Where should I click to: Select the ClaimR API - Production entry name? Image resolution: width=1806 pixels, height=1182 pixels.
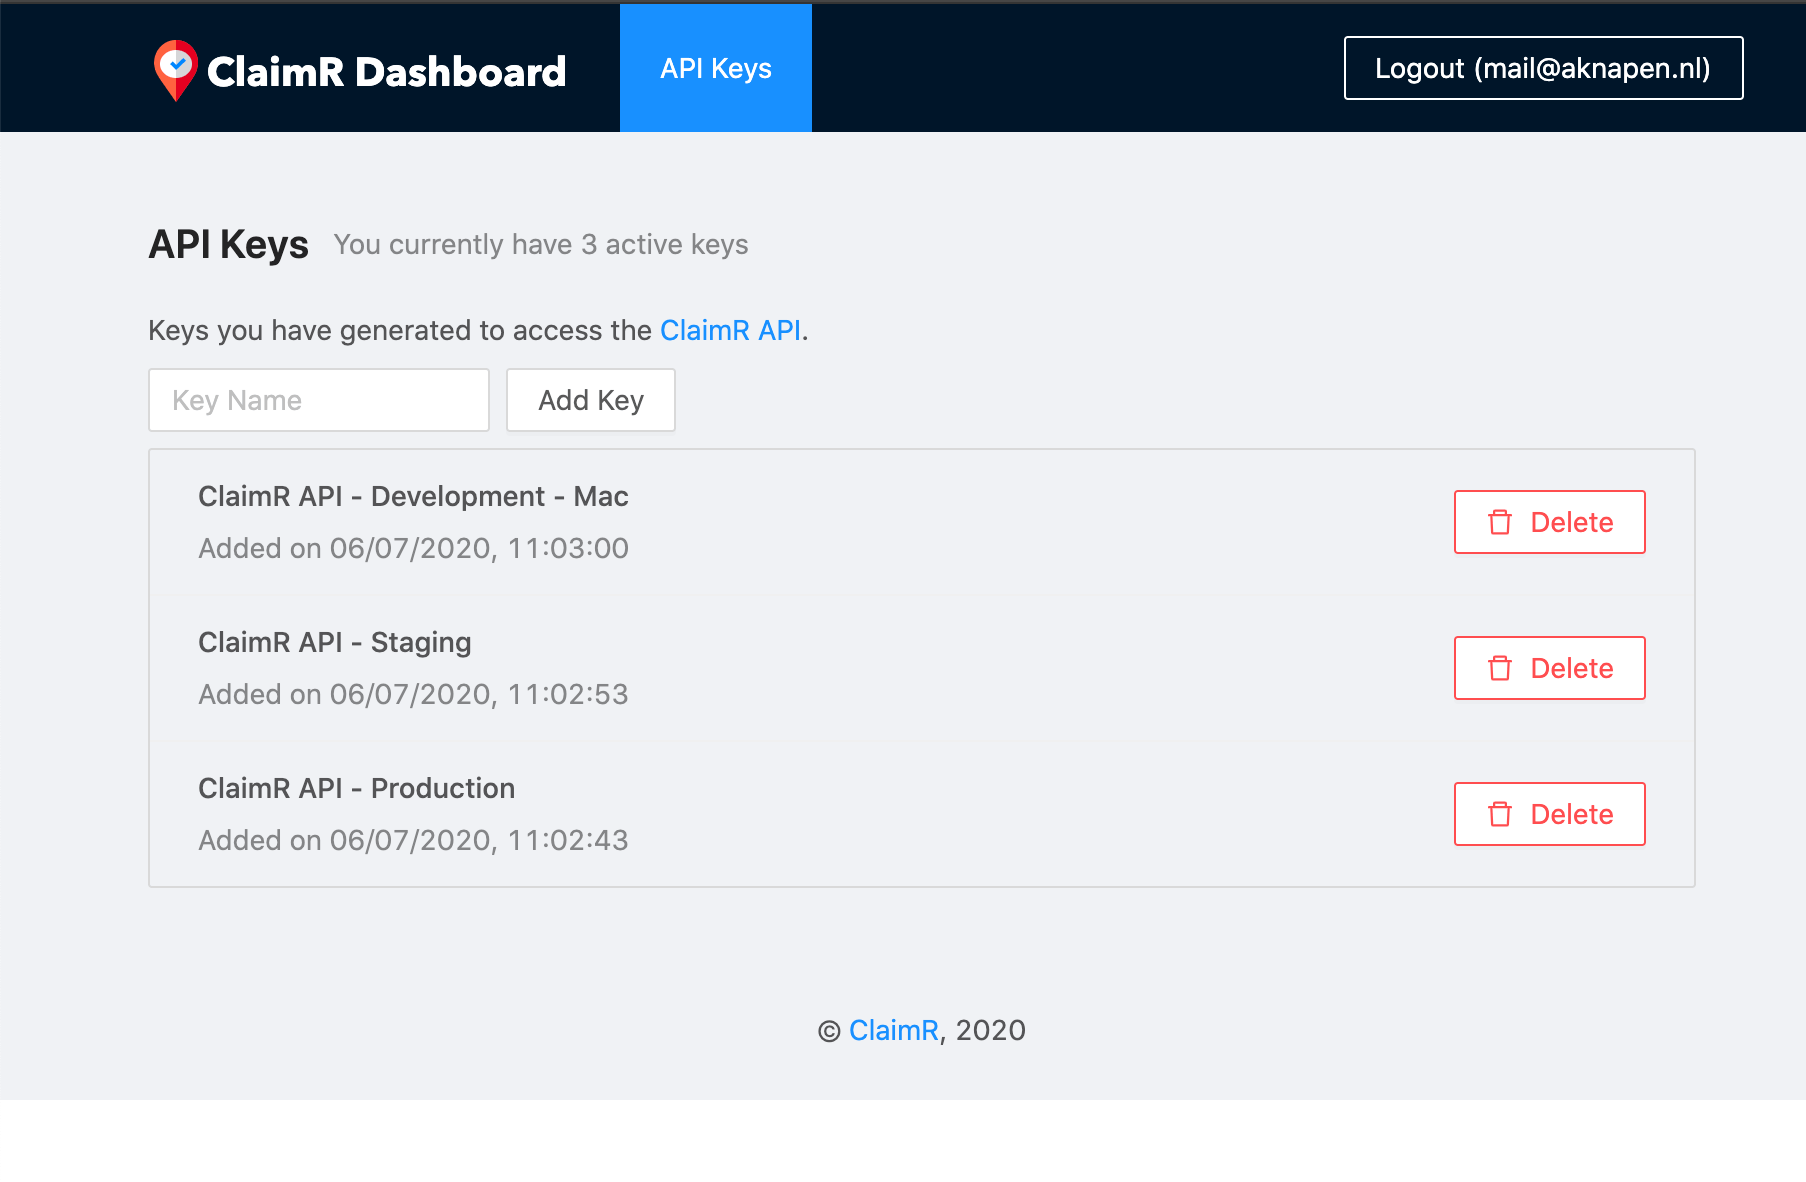coord(356,788)
